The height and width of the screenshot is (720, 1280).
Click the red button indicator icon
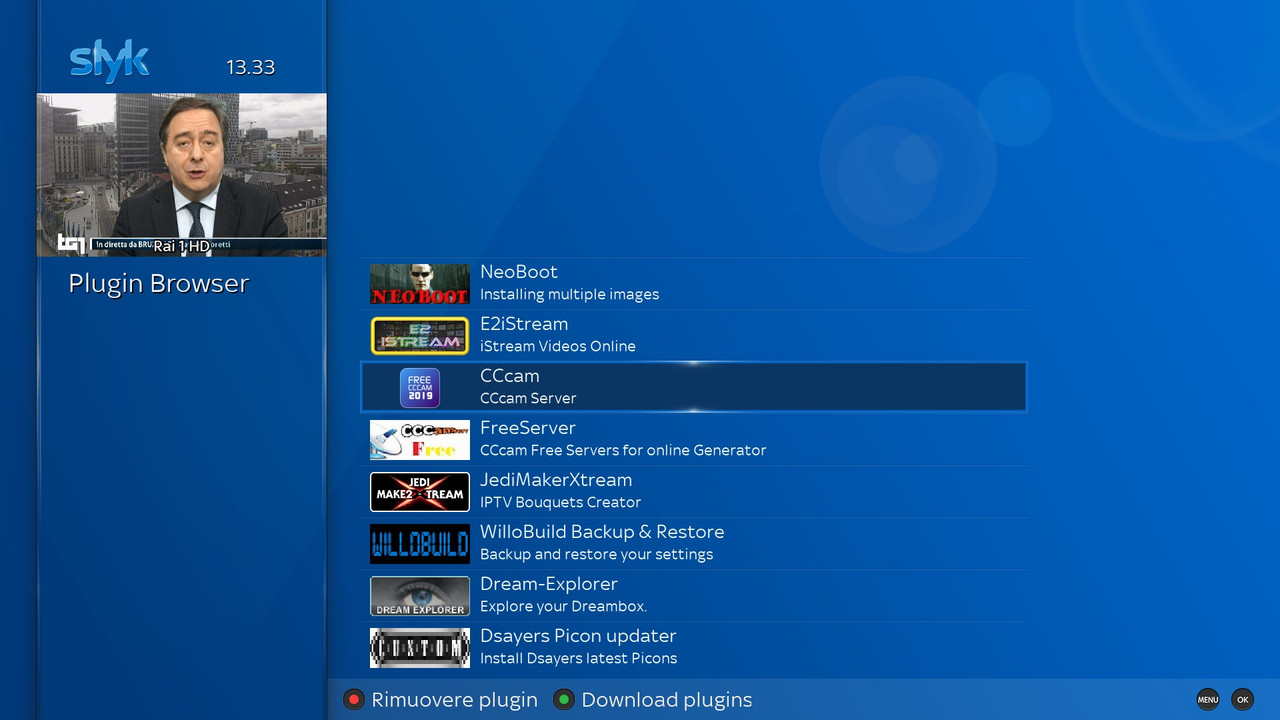pos(353,700)
